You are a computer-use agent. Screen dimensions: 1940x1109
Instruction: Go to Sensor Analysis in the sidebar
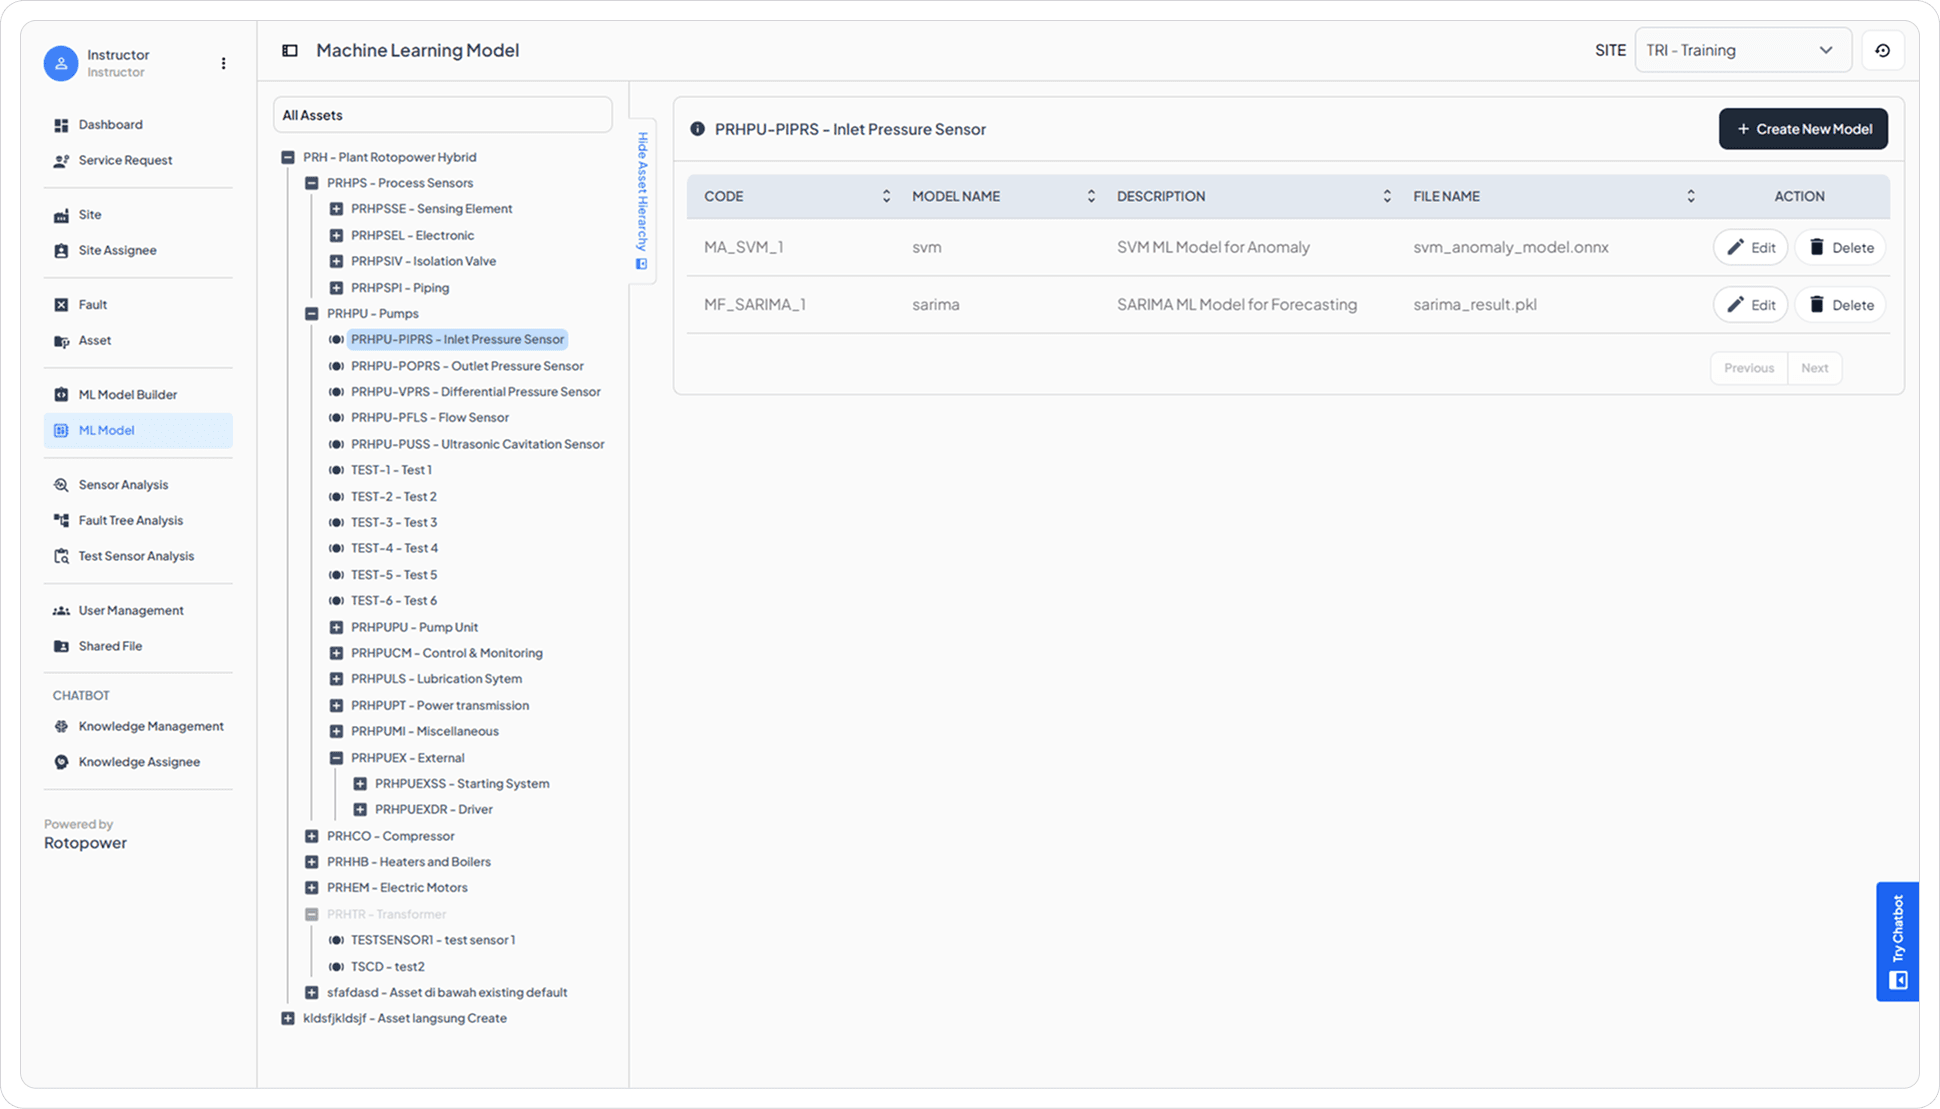point(123,485)
